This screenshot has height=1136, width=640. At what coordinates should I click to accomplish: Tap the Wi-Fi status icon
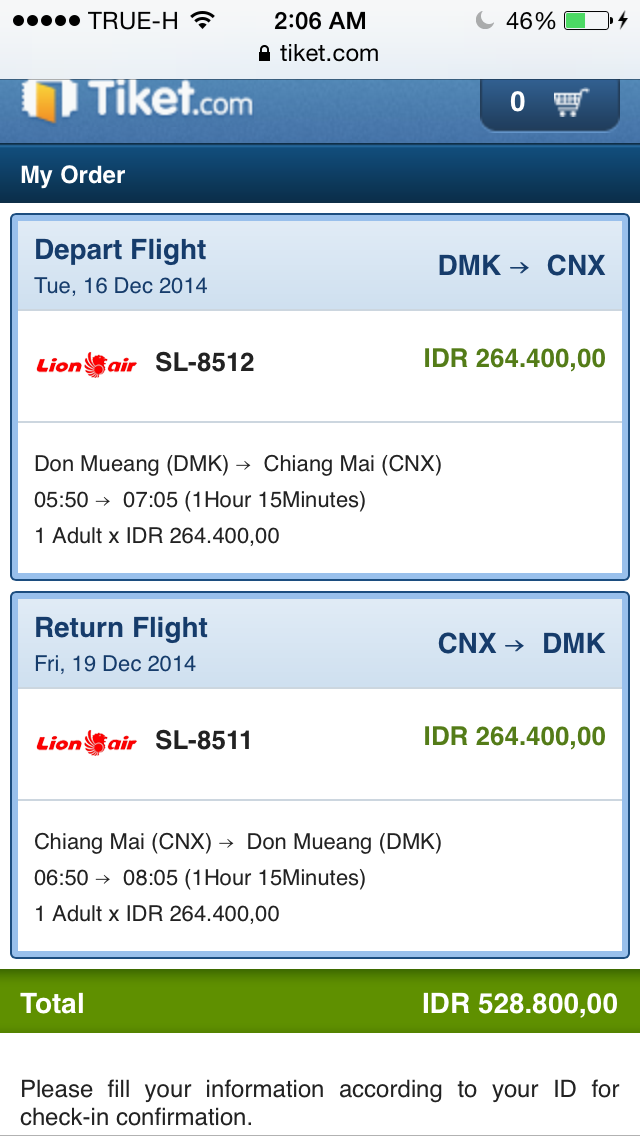pos(203,20)
